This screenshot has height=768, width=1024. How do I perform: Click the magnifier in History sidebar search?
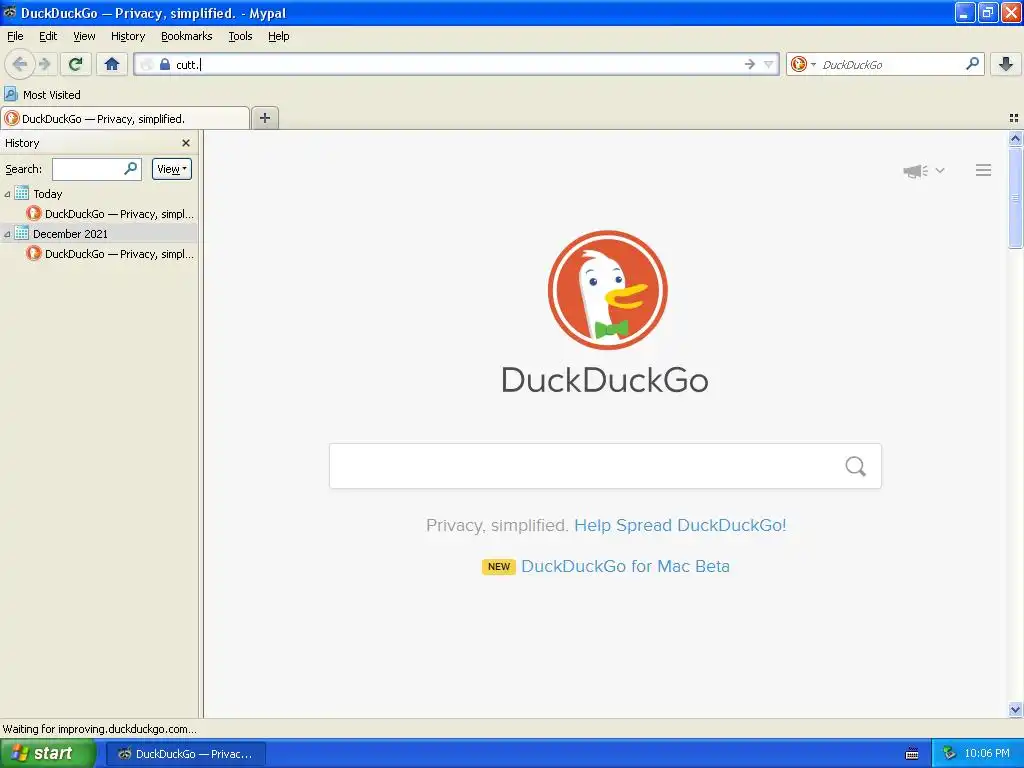coord(131,168)
